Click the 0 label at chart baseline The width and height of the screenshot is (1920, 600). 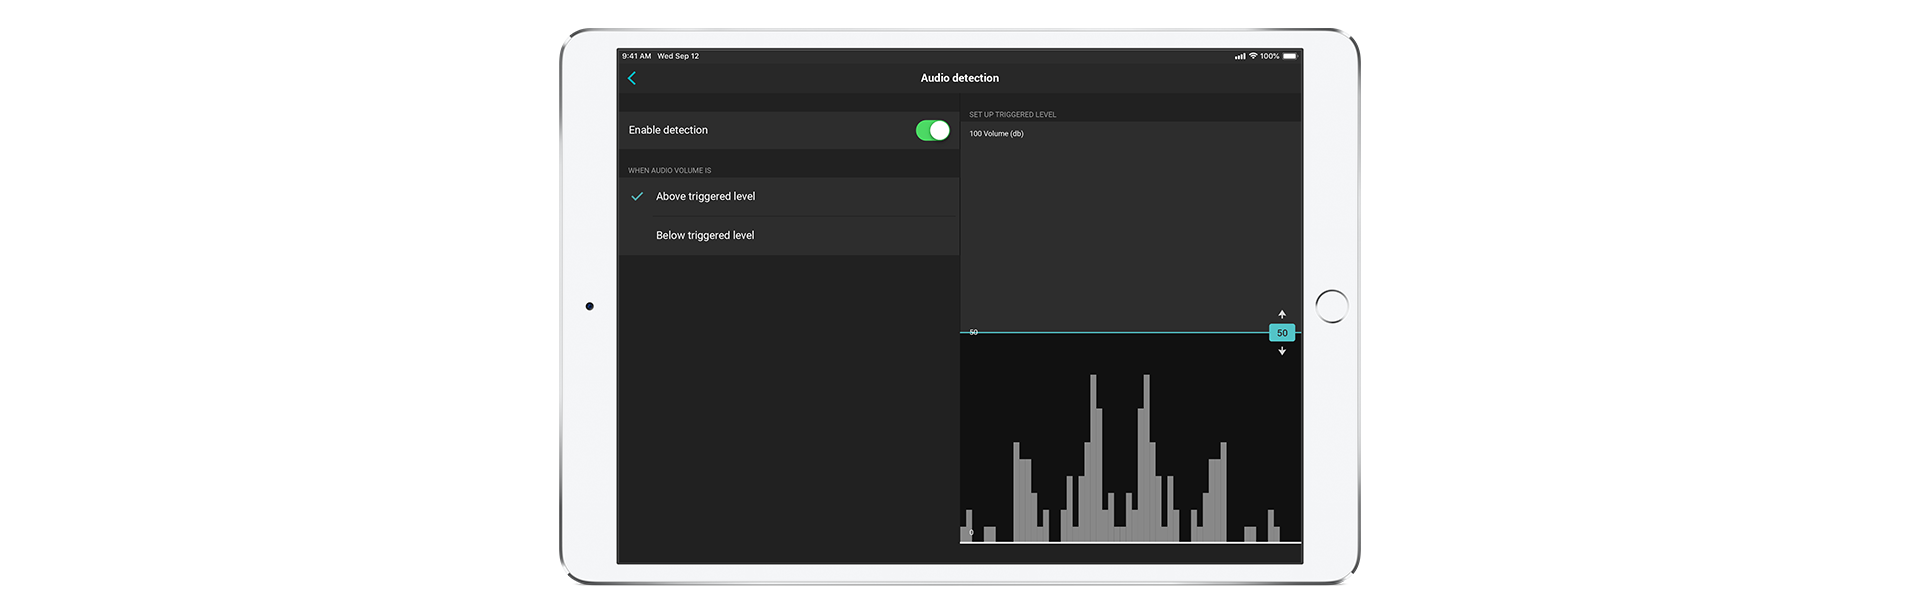click(971, 533)
